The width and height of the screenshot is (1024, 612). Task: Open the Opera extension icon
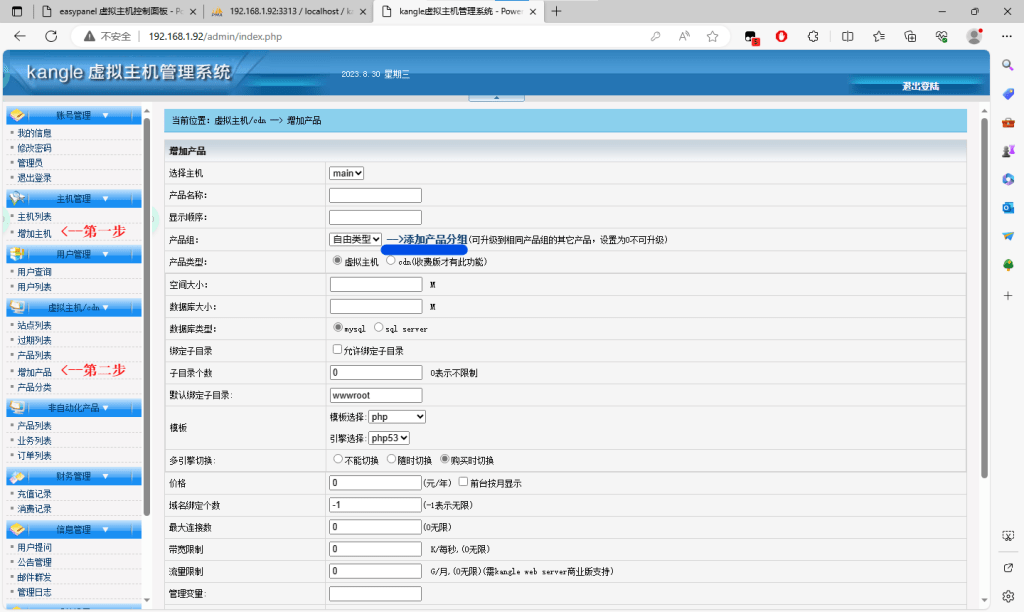click(x=781, y=36)
